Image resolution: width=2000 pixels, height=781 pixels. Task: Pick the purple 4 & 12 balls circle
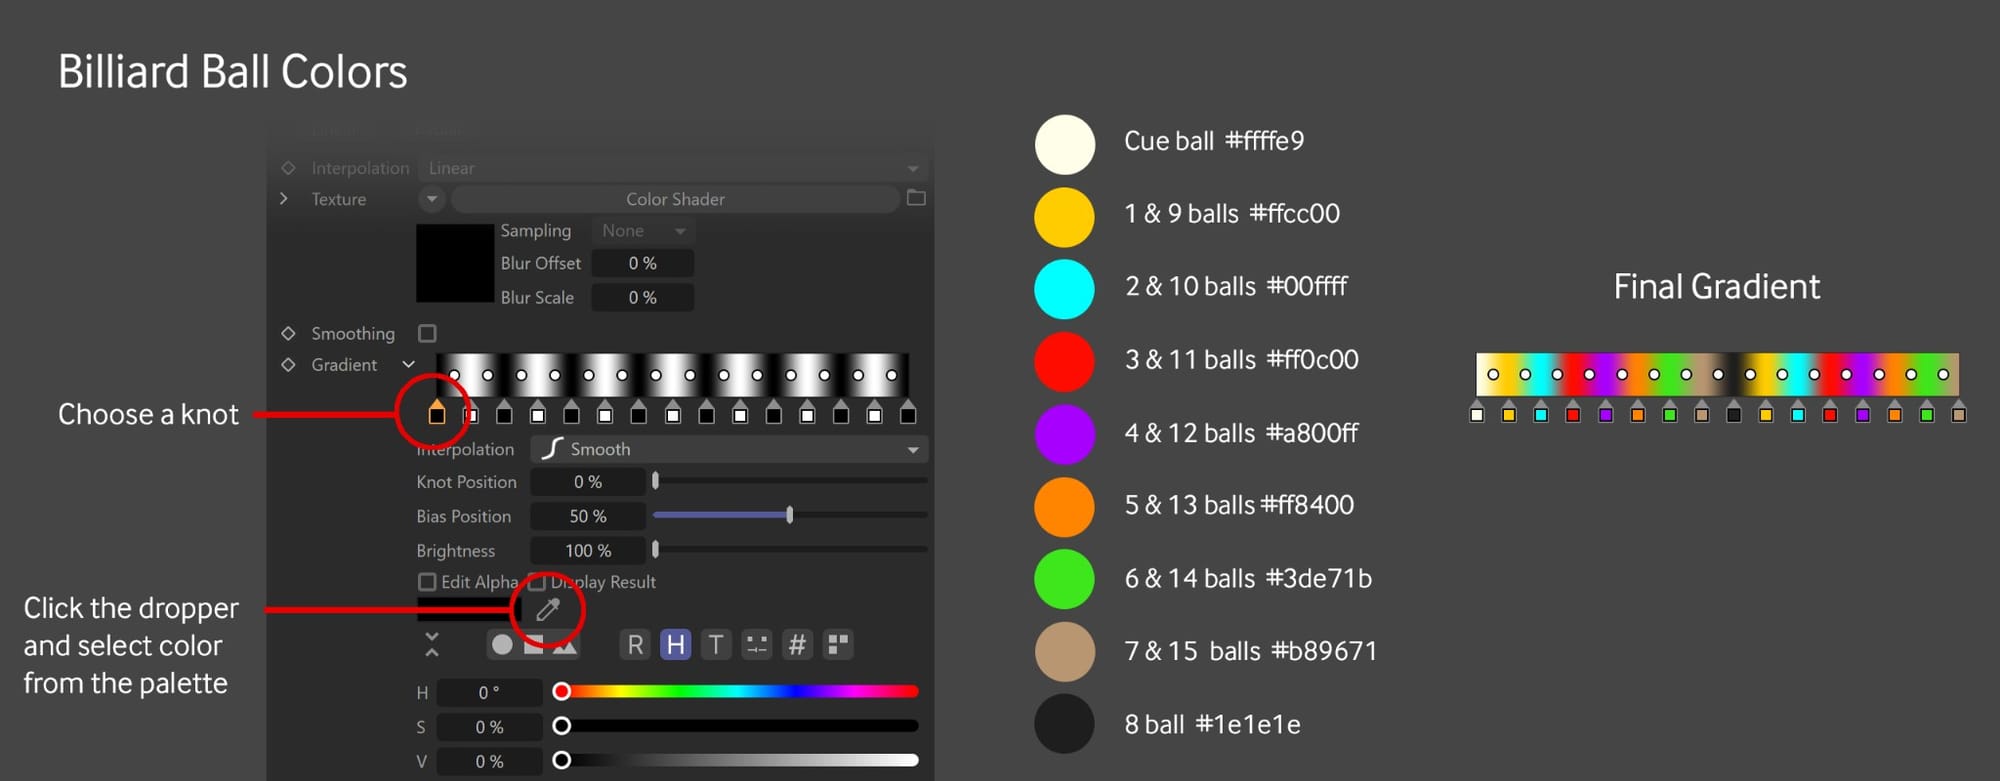[x=1065, y=434]
